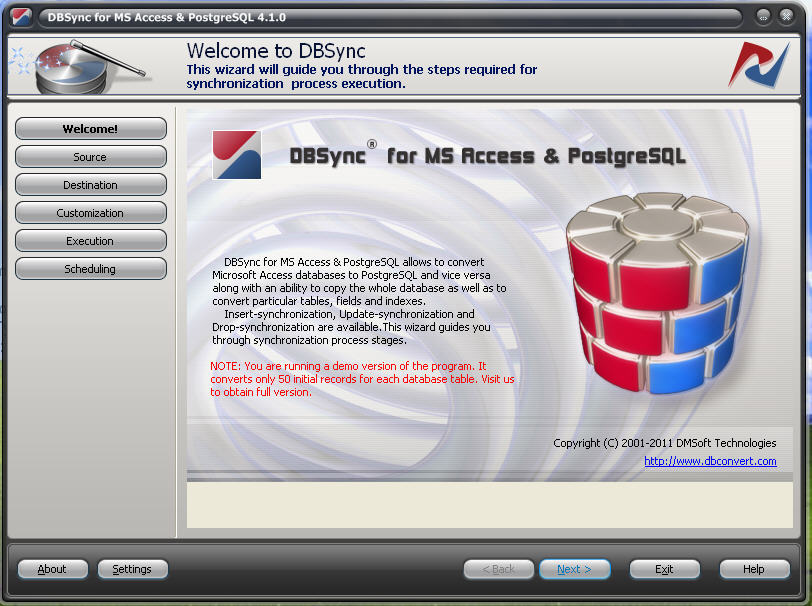
Task: Visit the dbconvert.com website link
Action: [x=710, y=461]
